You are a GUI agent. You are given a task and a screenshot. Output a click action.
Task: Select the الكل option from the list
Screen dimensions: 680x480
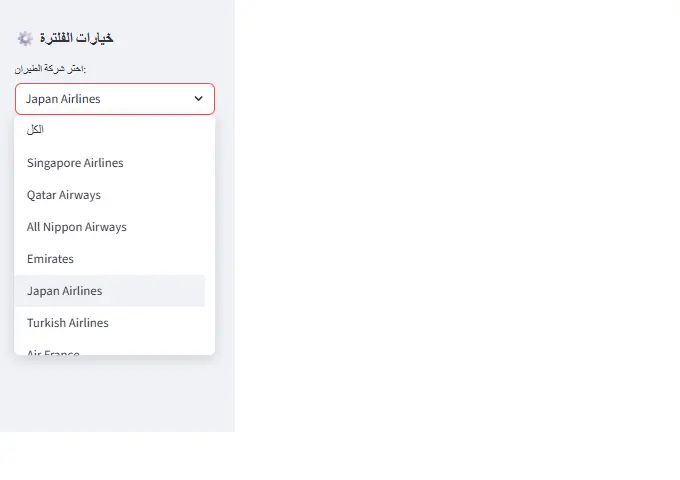click(x=36, y=130)
